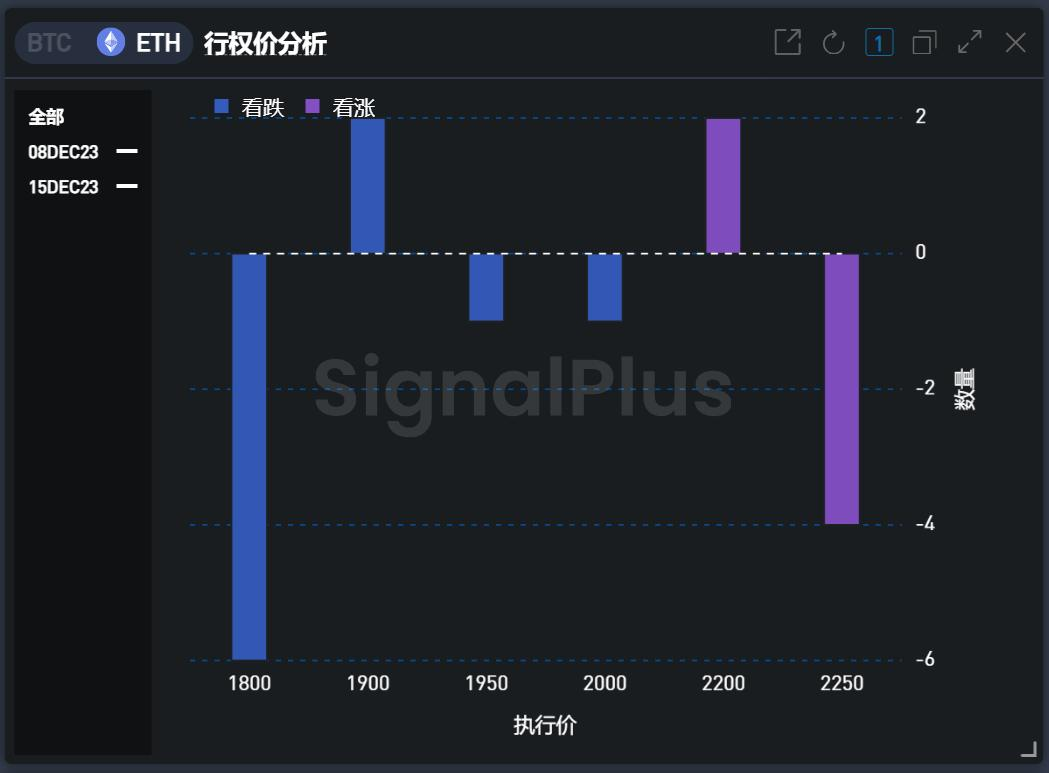
Task: Click the Ethereum diamond logo
Action: 110,42
